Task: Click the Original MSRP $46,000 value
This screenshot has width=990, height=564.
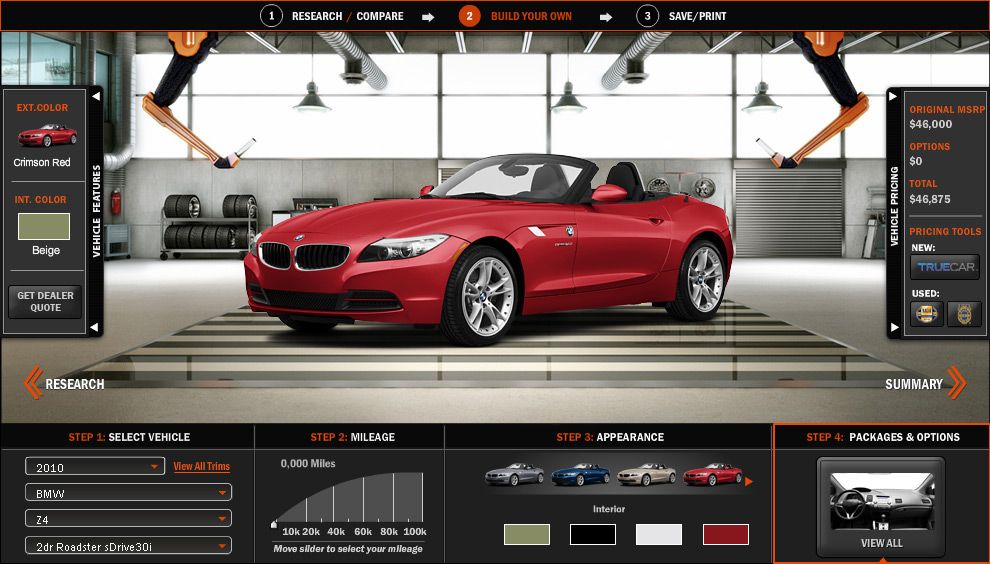Action: (x=930, y=124)
